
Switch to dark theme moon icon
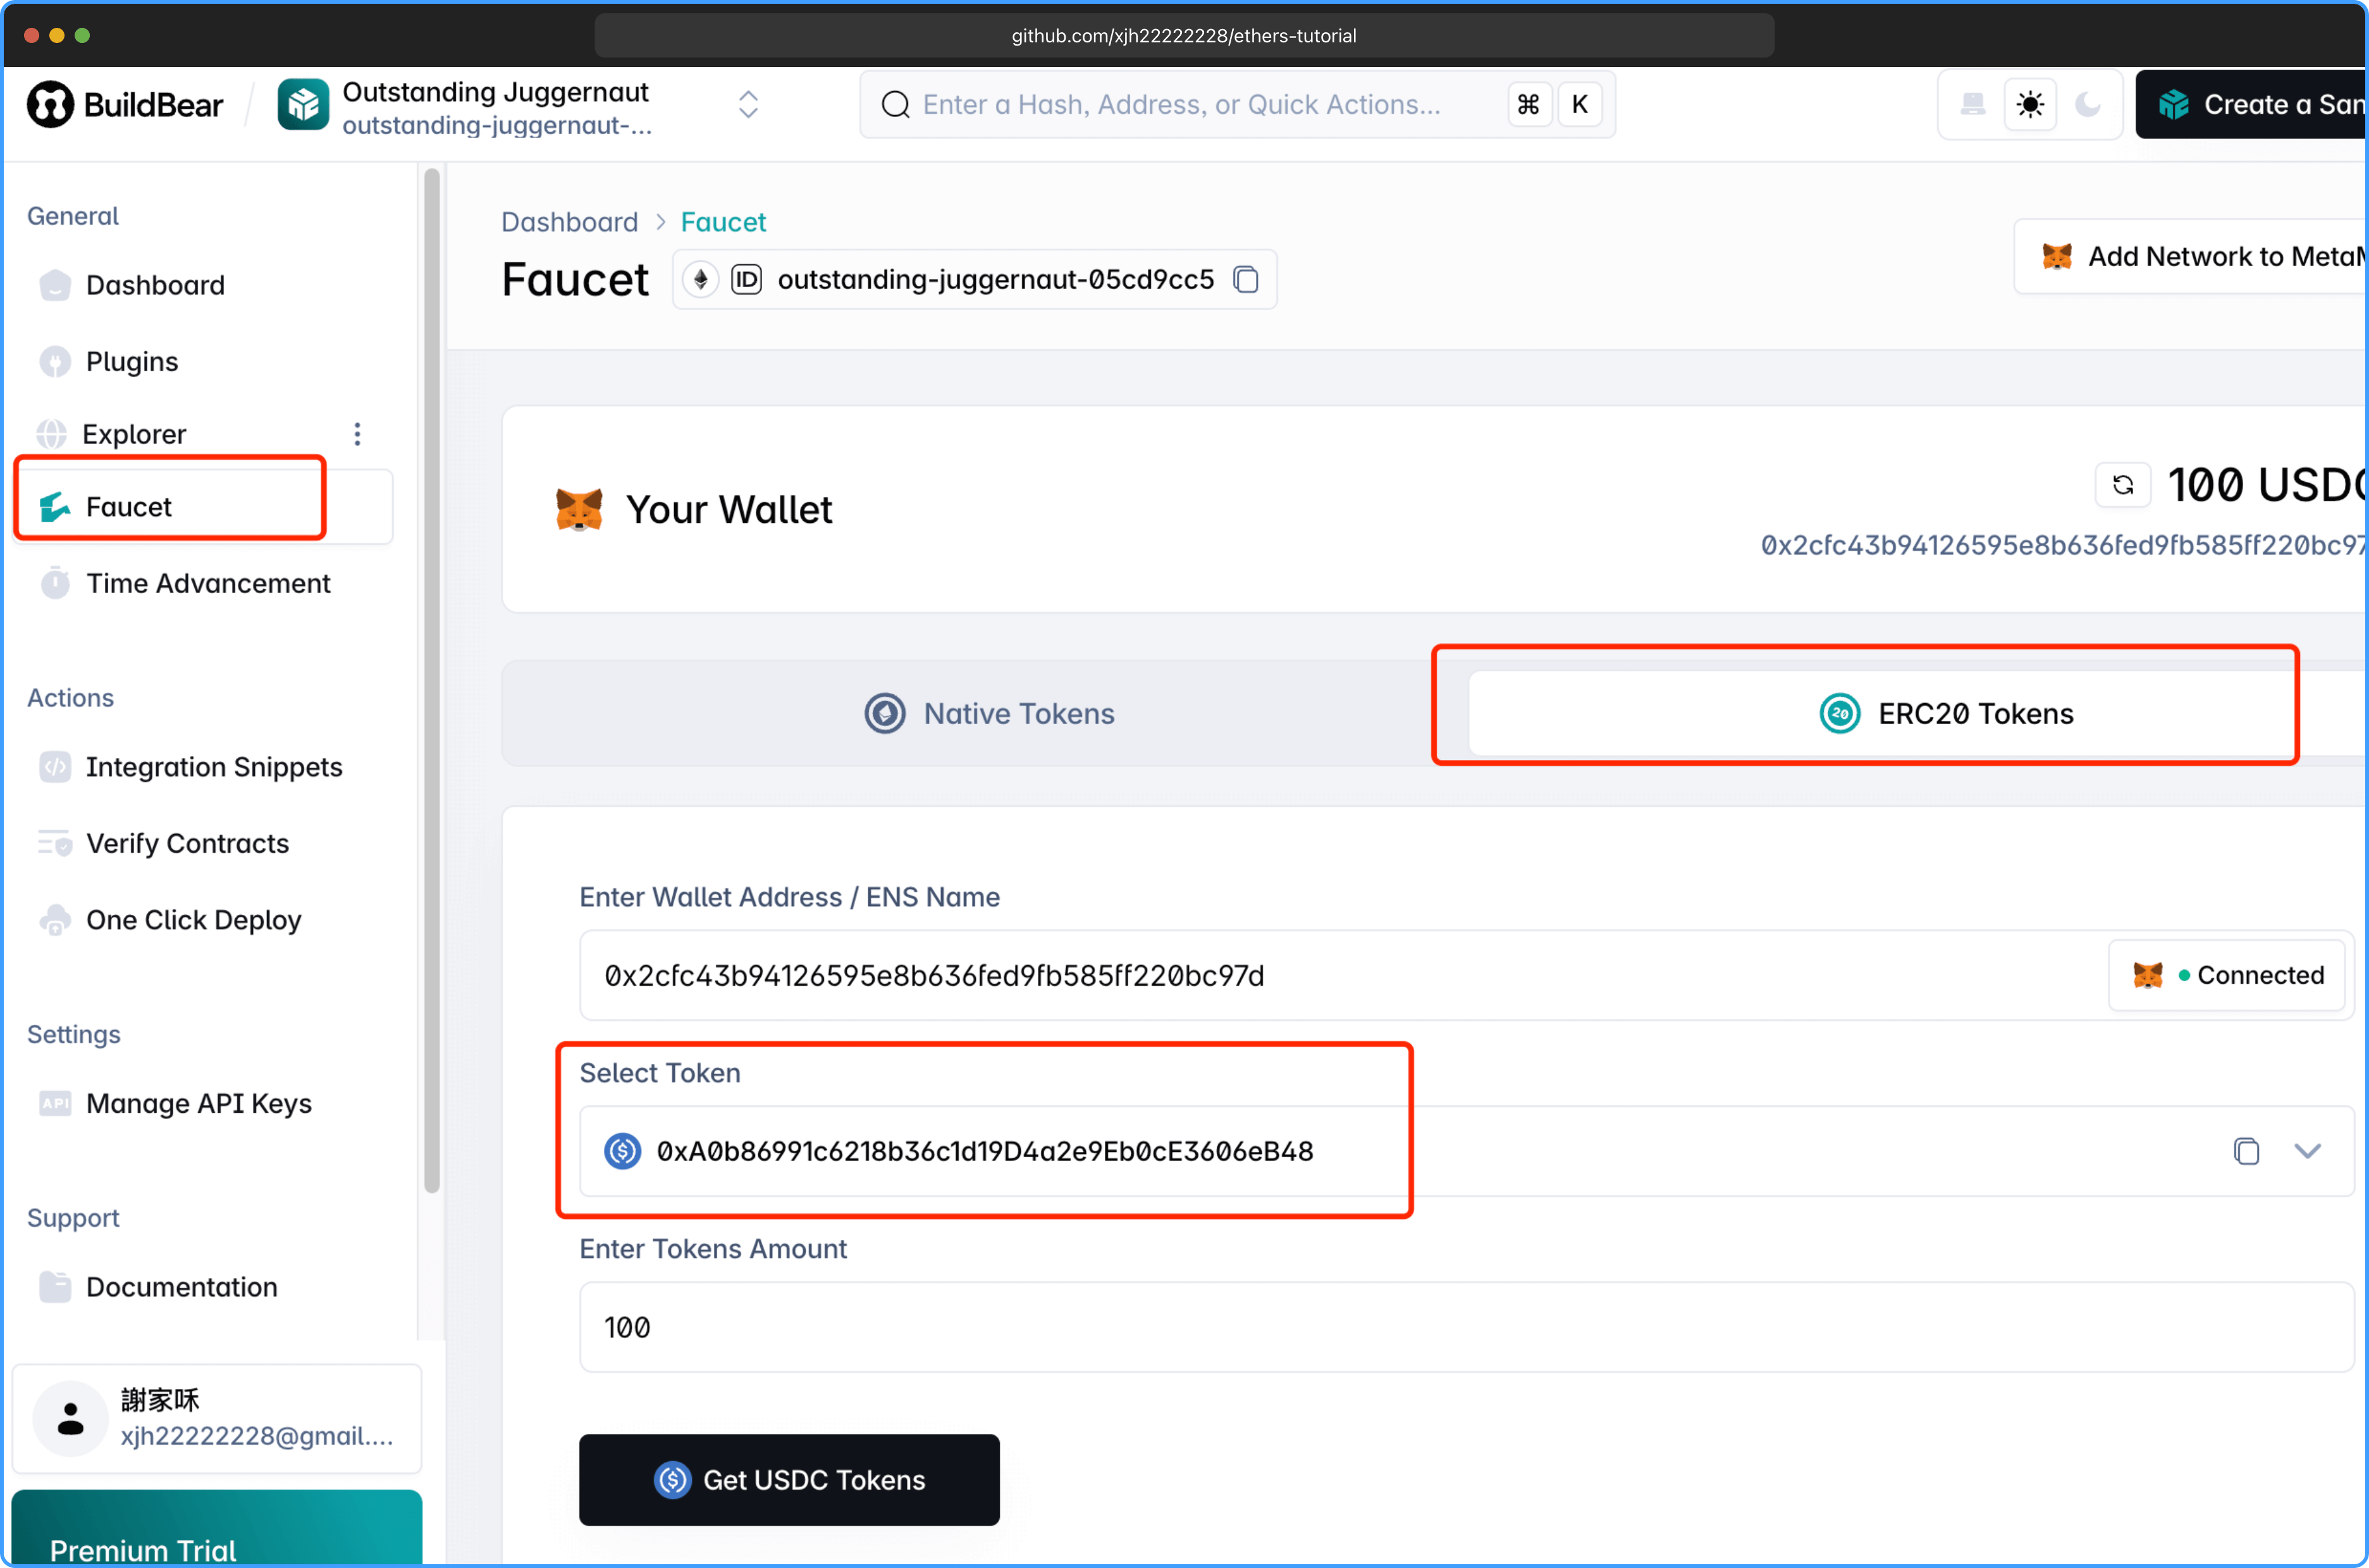[x=2088, y=104]
